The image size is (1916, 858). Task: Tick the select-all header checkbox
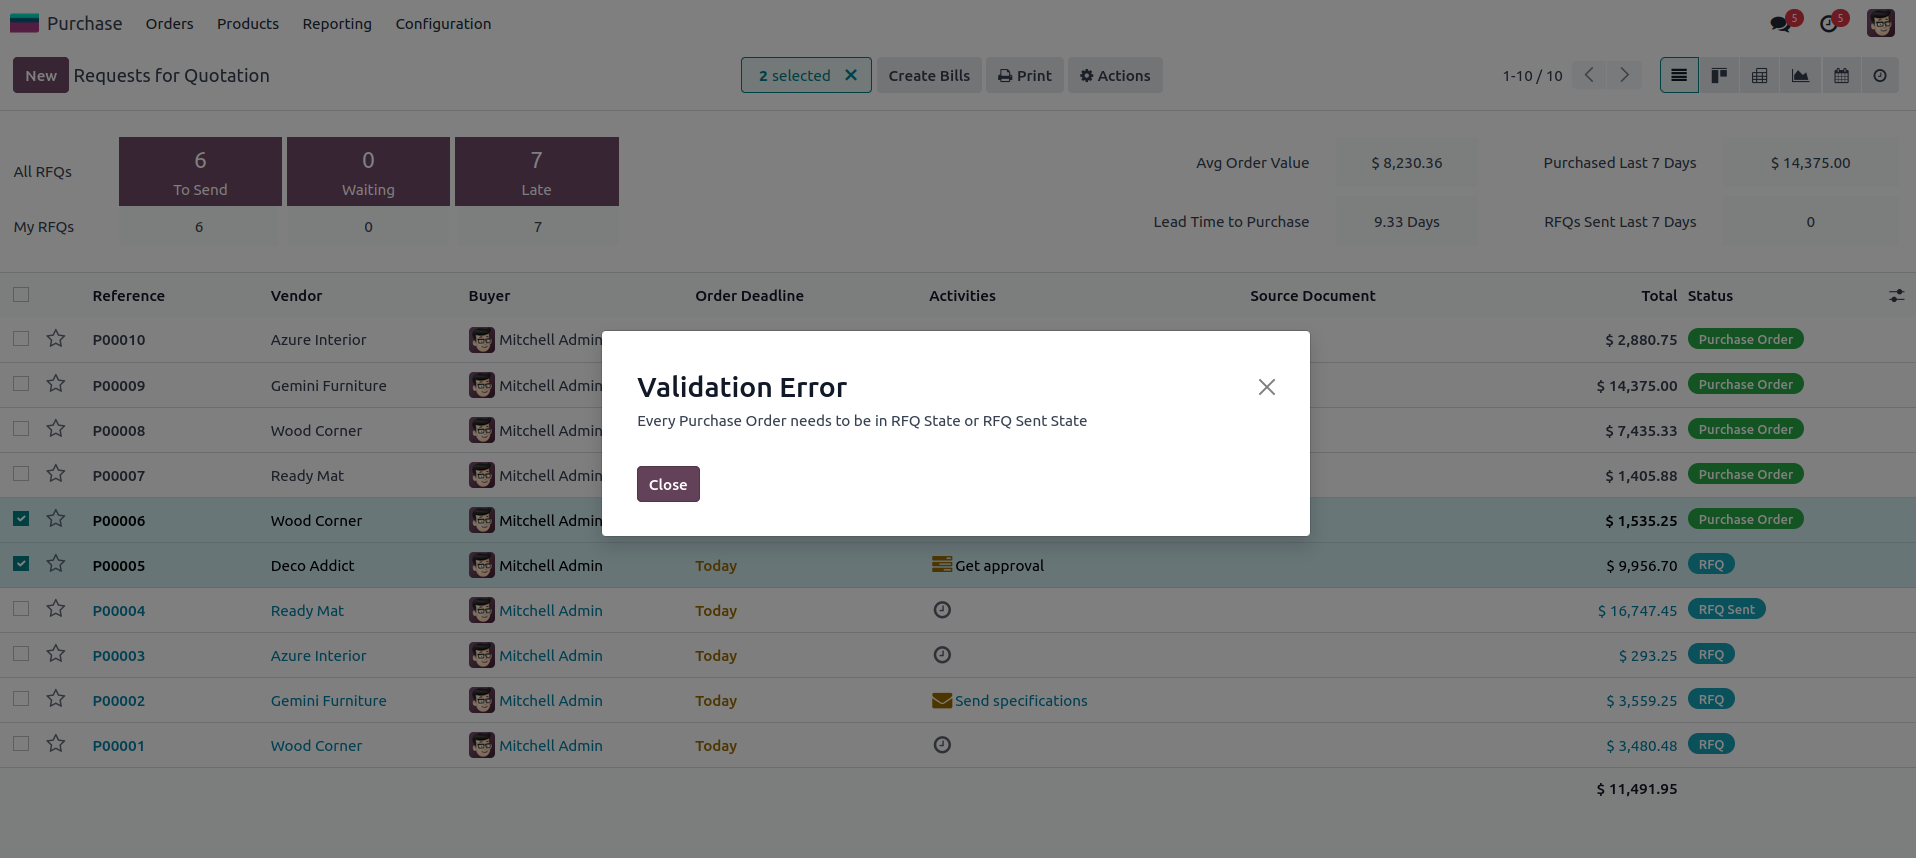(21, 295)
